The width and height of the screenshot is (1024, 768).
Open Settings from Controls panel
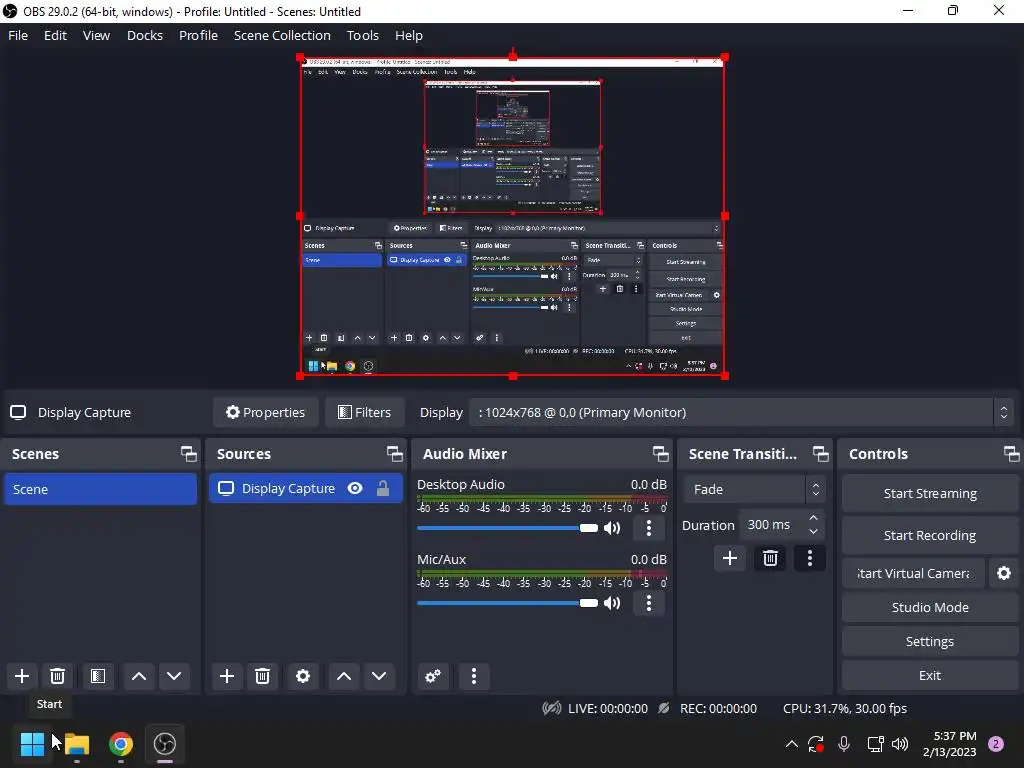930,641
